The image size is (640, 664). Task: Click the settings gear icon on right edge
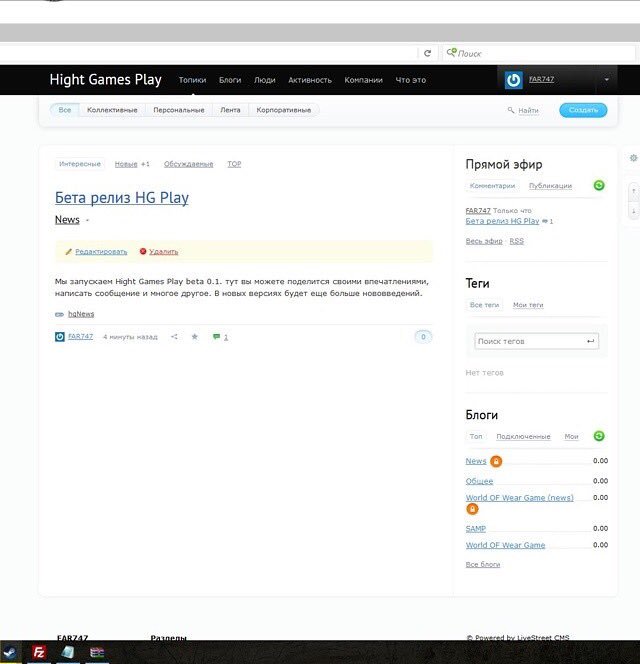(x=633, y=158)
